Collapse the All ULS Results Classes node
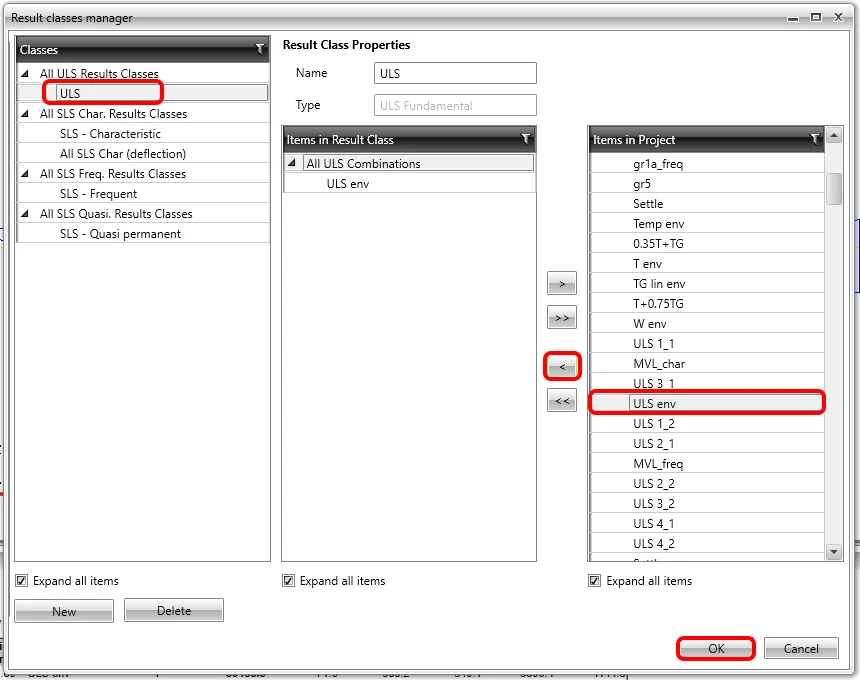 click(x=25, y=73)
